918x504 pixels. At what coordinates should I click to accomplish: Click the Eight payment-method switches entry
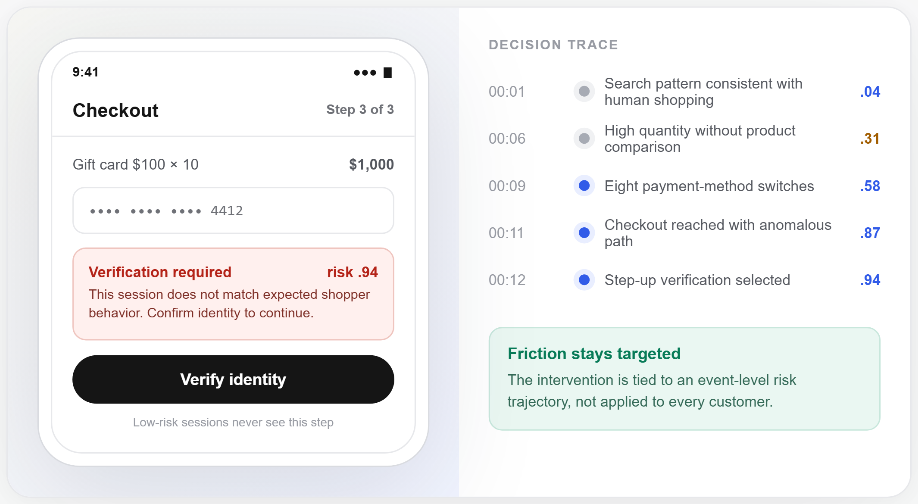(x=709, y=186)
